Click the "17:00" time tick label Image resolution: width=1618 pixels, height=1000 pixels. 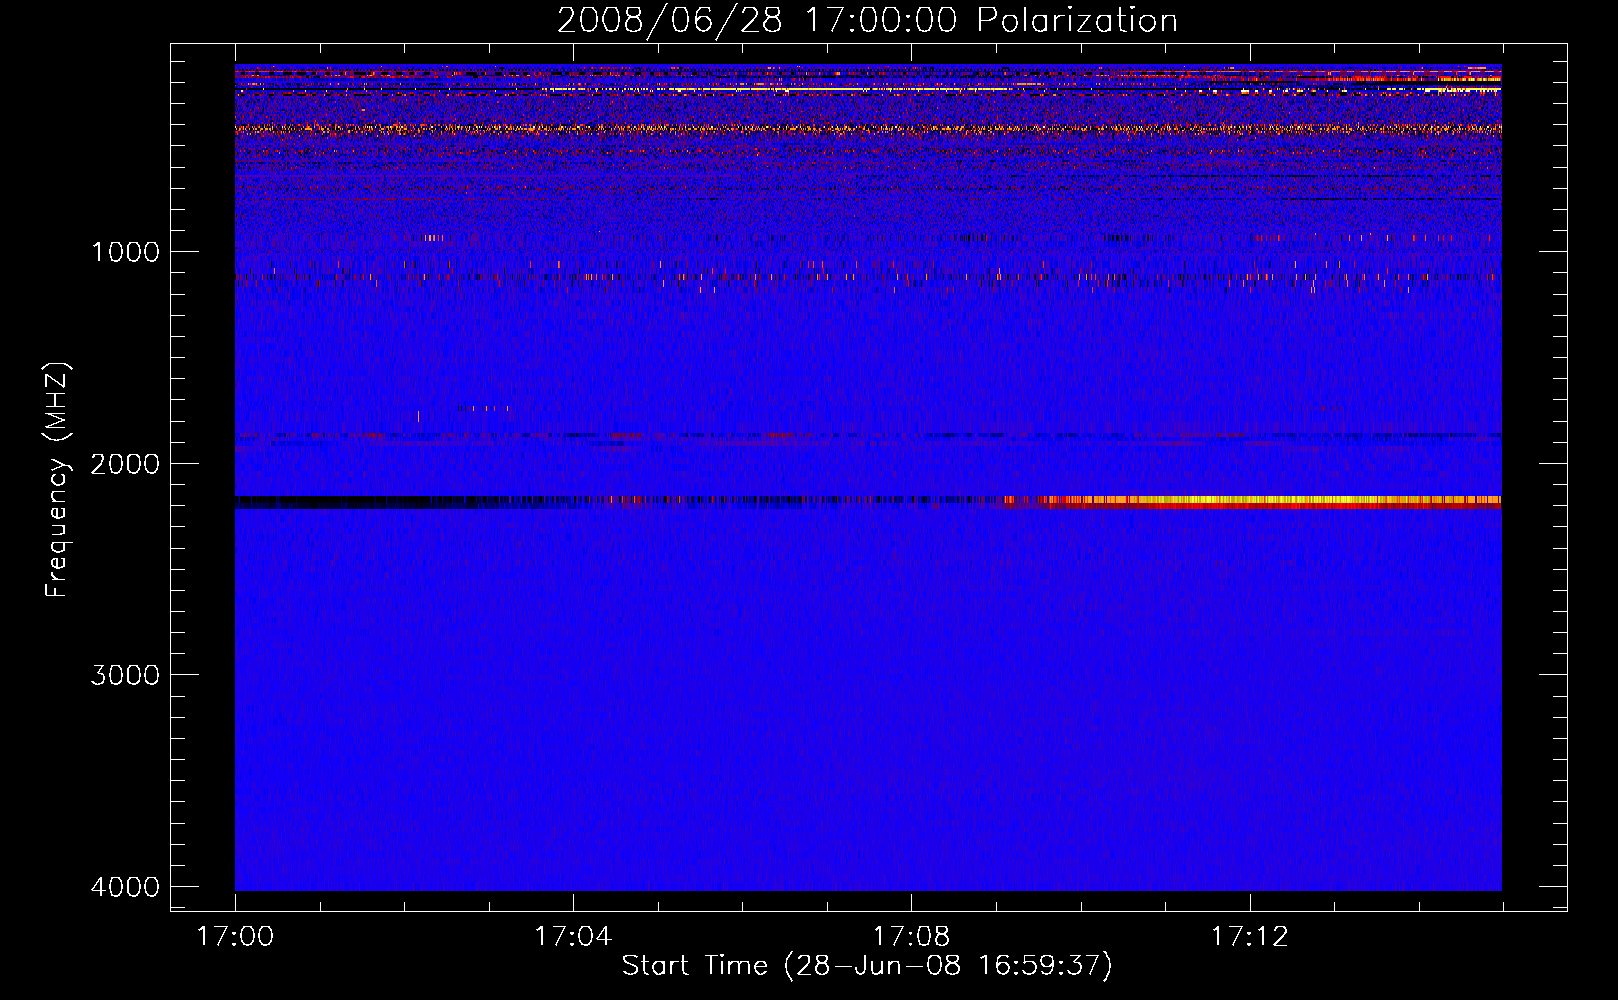tap(235, 937)
